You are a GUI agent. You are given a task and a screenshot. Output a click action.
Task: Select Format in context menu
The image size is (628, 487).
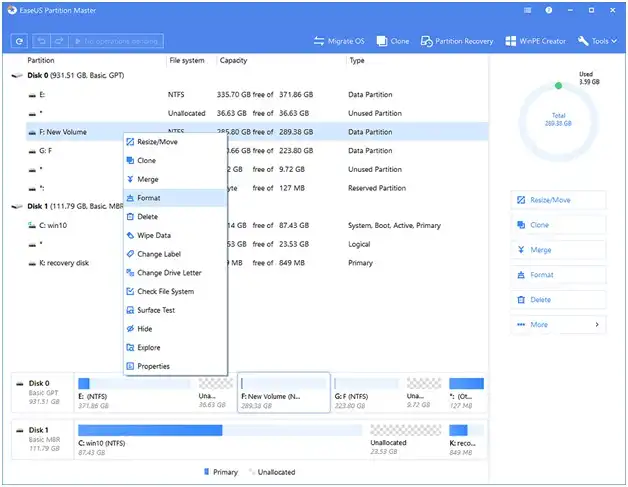[x=175, y=198]
